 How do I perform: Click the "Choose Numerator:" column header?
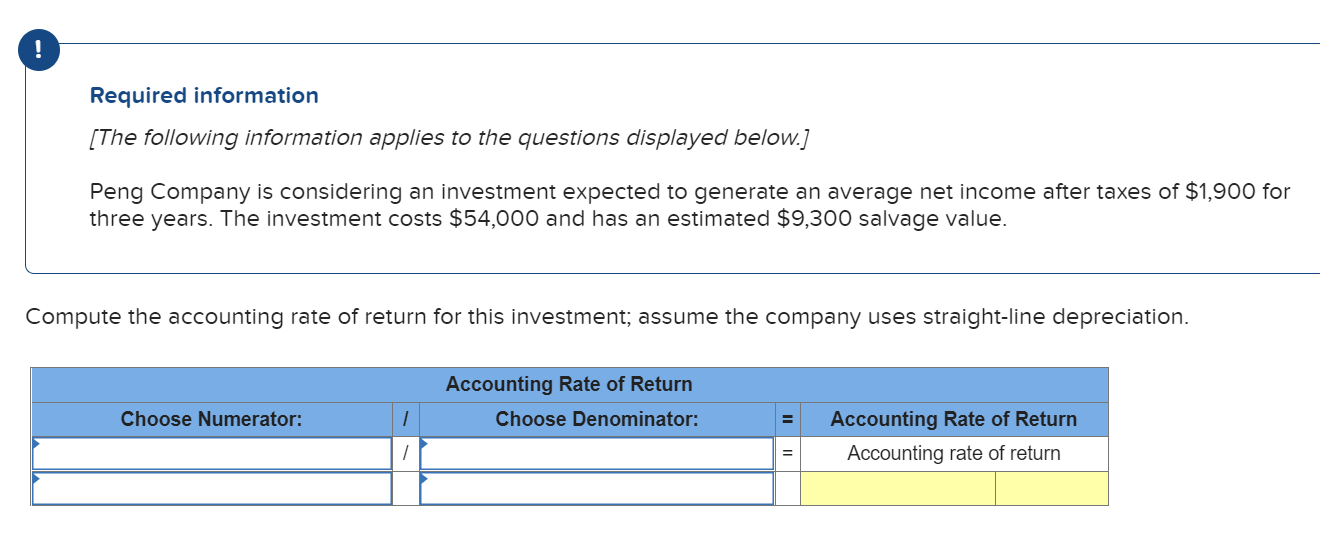tap(211, 419)
